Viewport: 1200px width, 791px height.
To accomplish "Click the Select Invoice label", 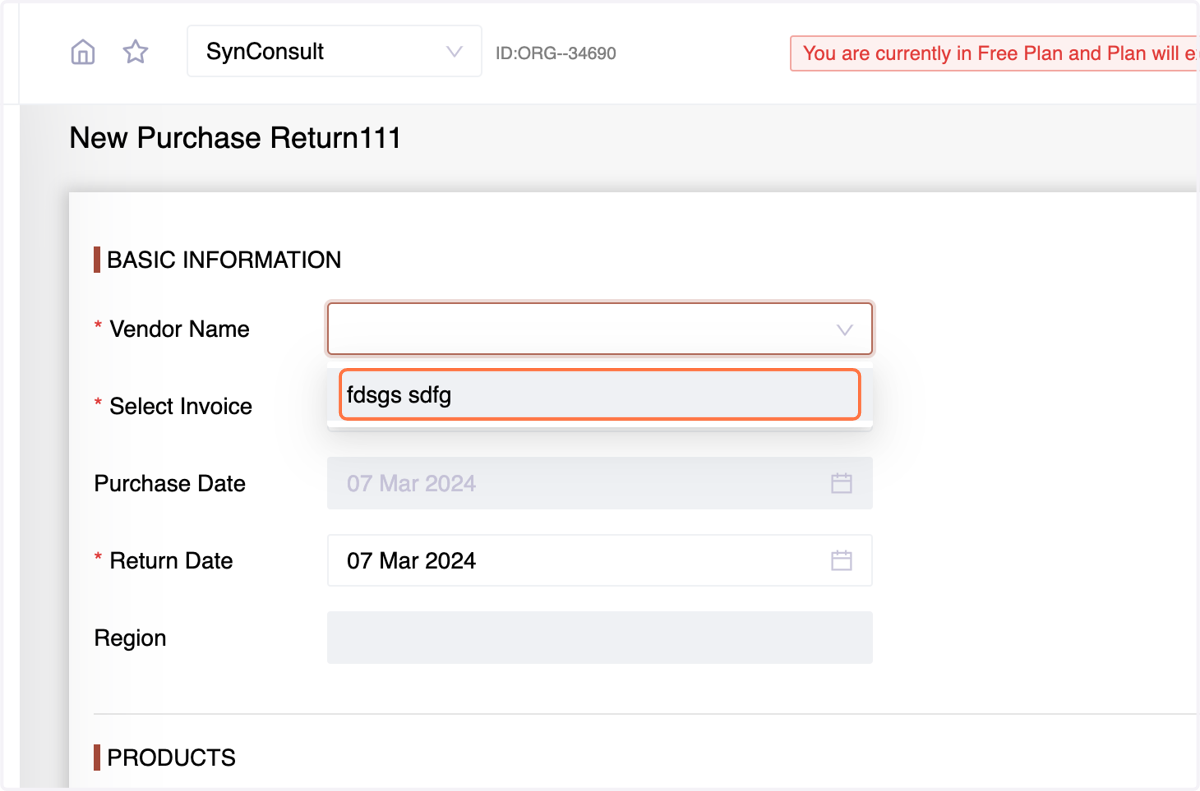I will tap(181, 406).
